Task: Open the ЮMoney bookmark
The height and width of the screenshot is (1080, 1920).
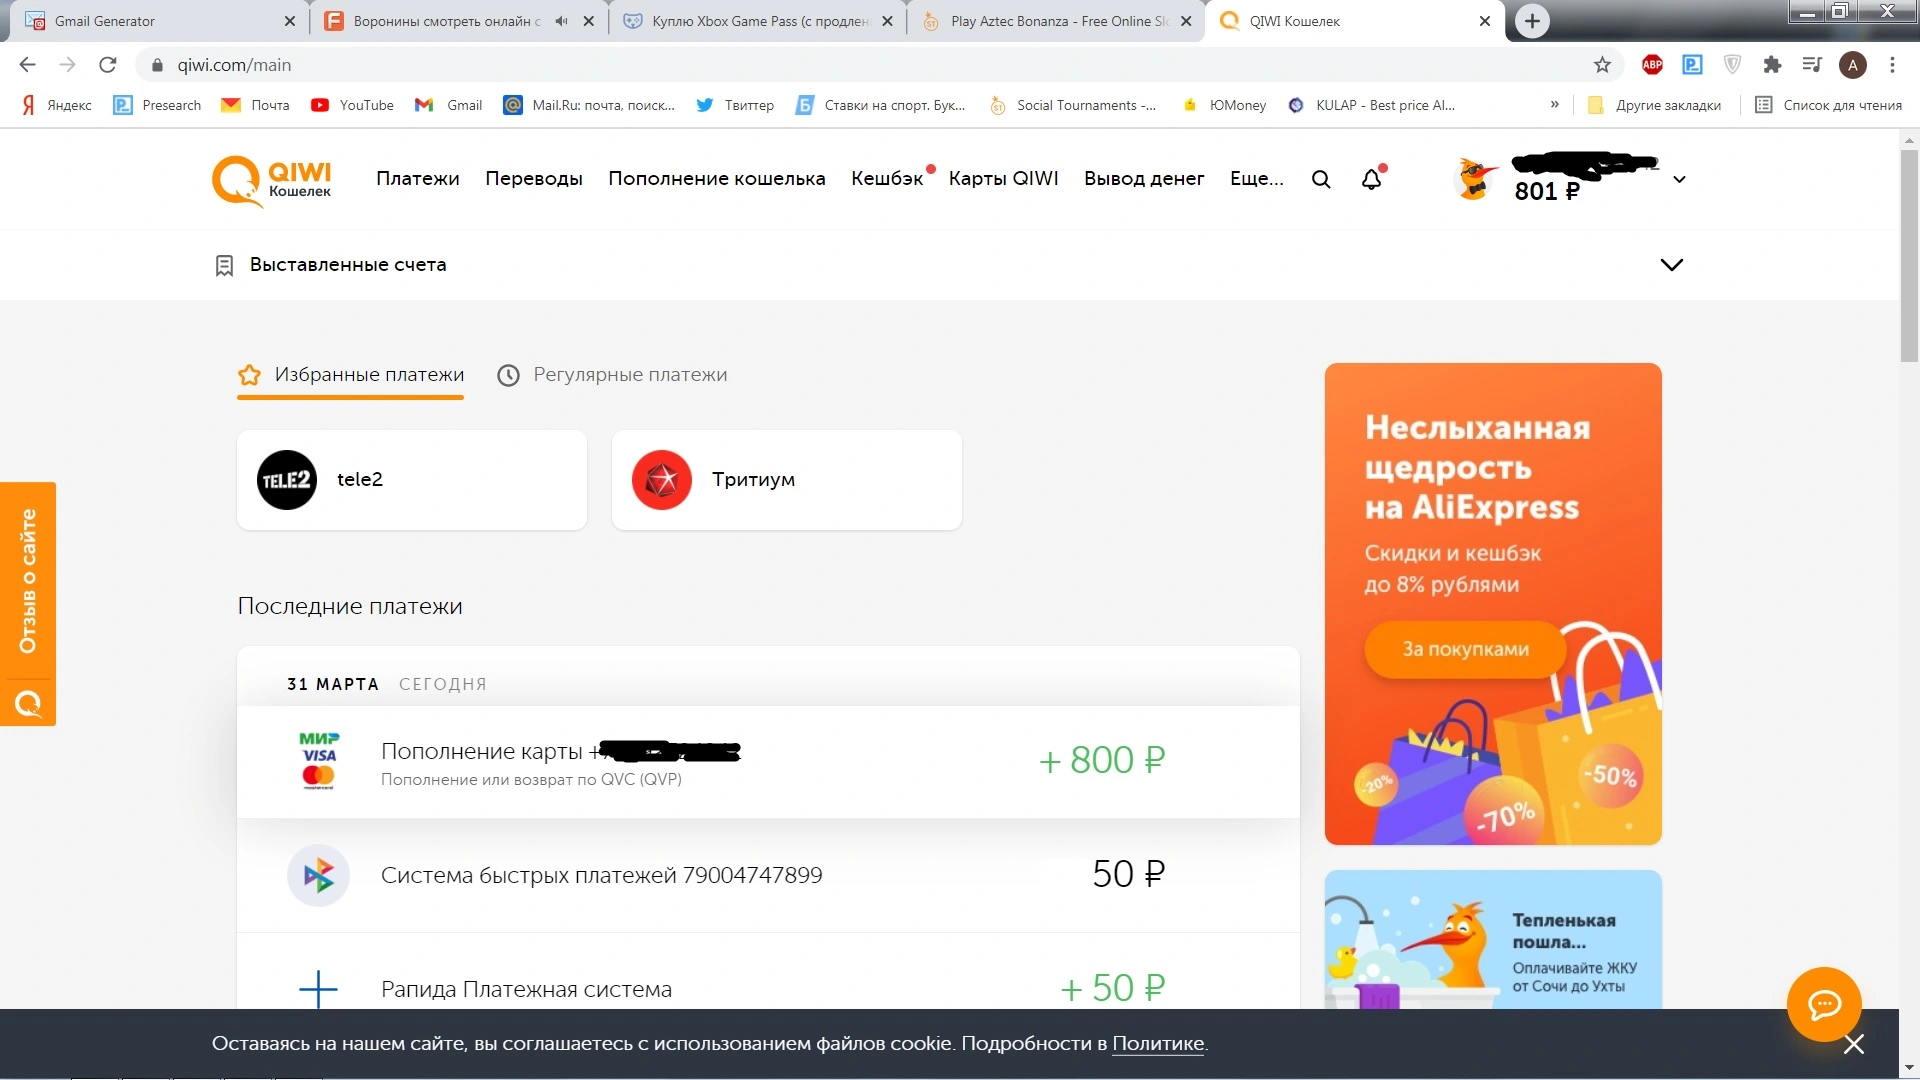Action: [x=1224, y=105]
